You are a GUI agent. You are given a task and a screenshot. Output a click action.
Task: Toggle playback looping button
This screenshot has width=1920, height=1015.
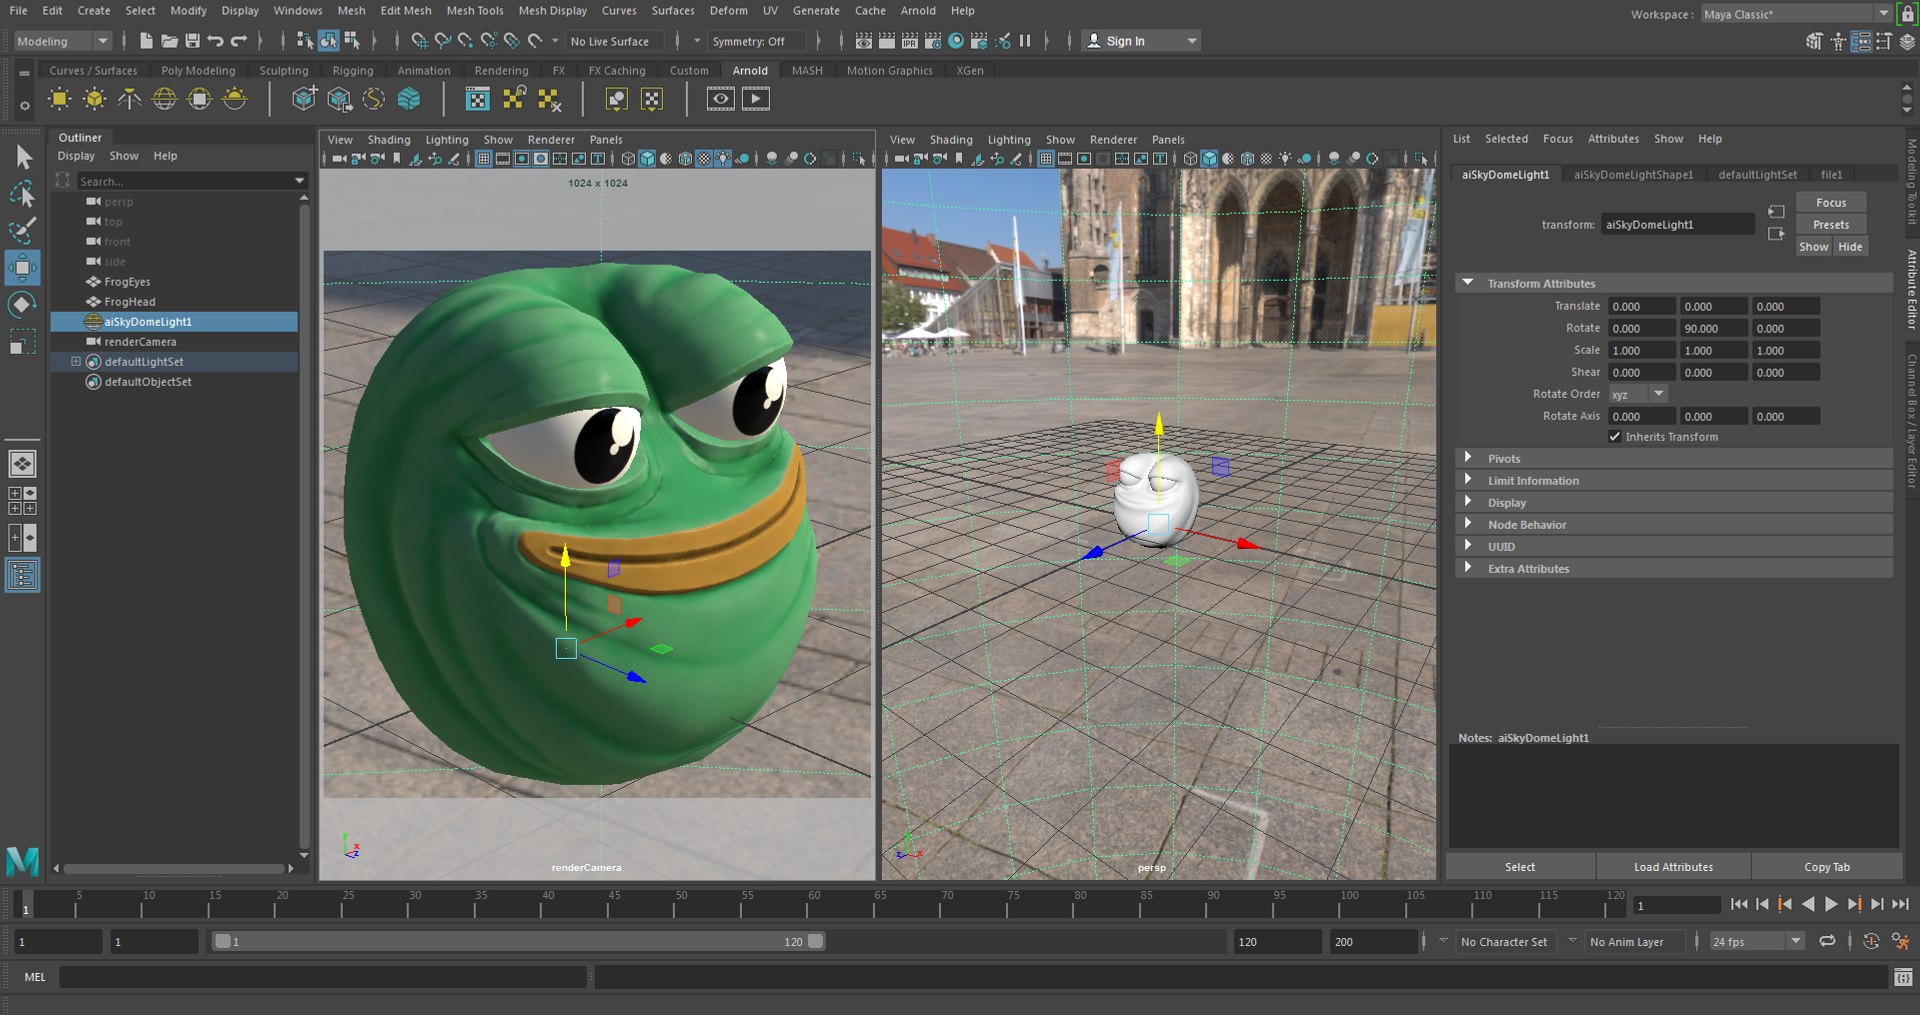(1827, 941)
